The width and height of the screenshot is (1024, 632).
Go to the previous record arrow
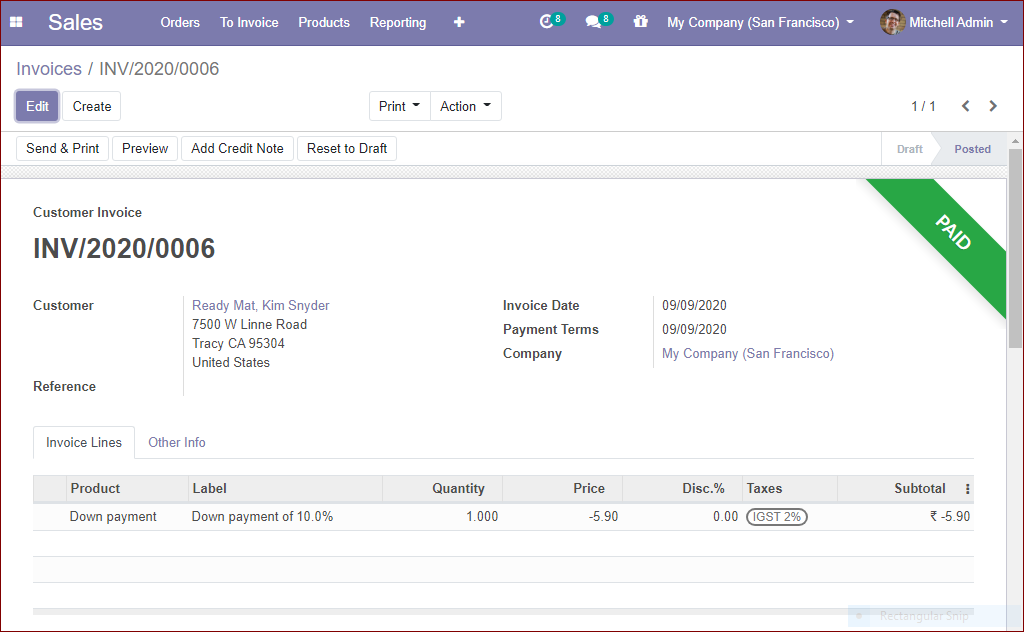tap(965, 106)
